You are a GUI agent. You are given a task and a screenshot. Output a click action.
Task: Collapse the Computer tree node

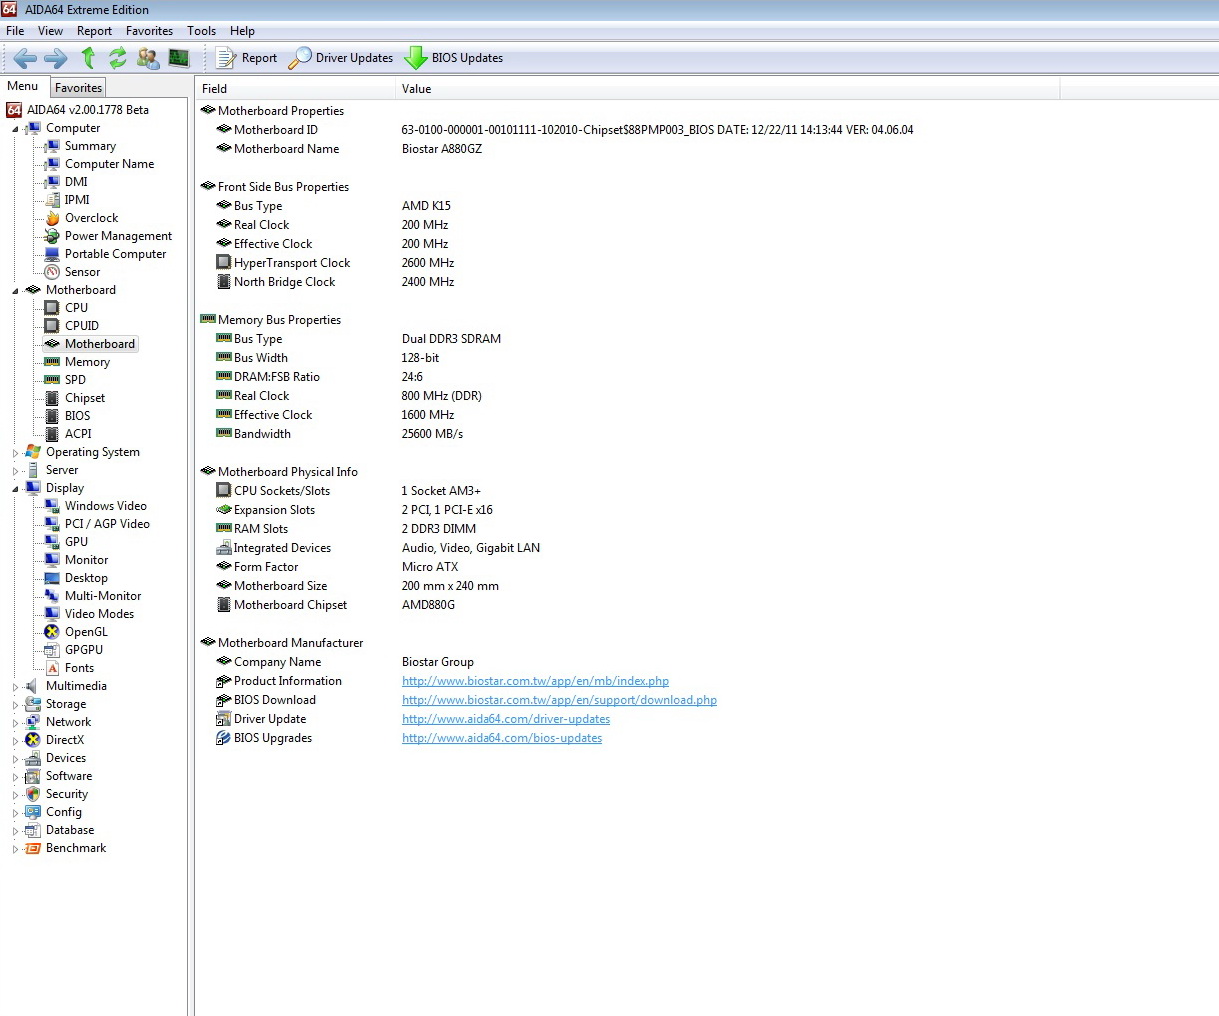[15, 129]
